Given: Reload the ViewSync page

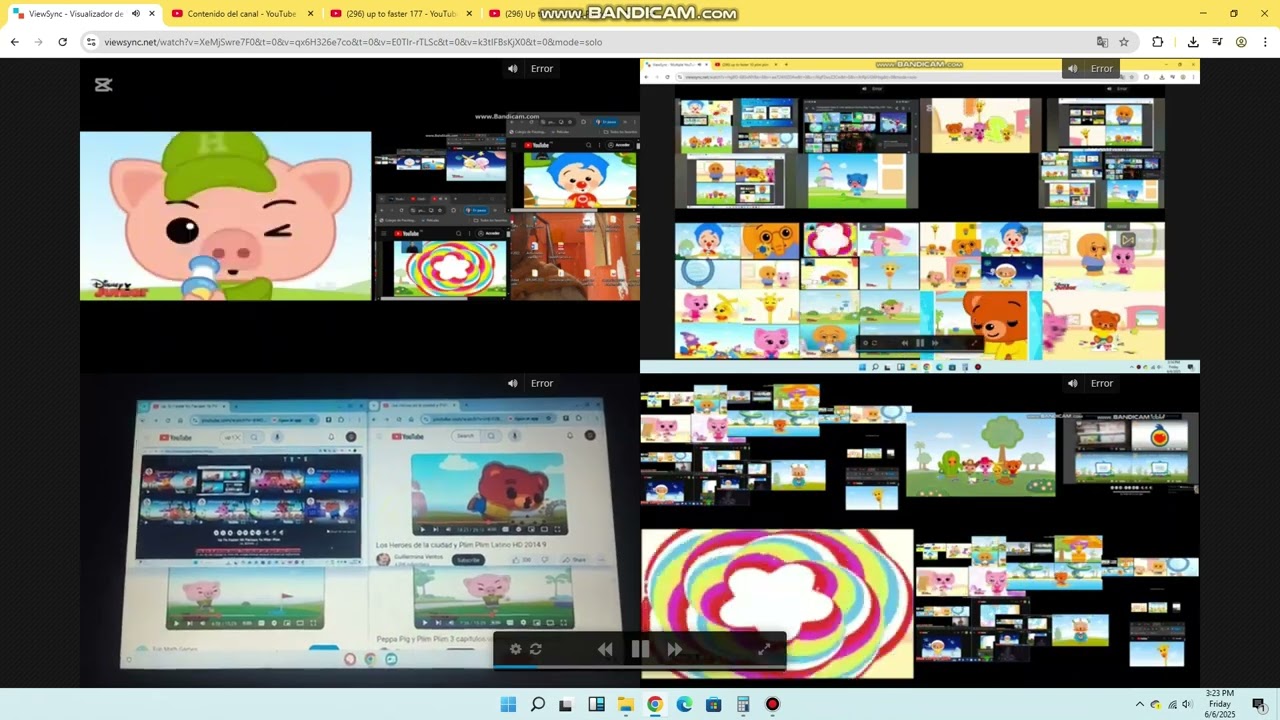Looking at the screenshot, I should click(x=63, y=42).
